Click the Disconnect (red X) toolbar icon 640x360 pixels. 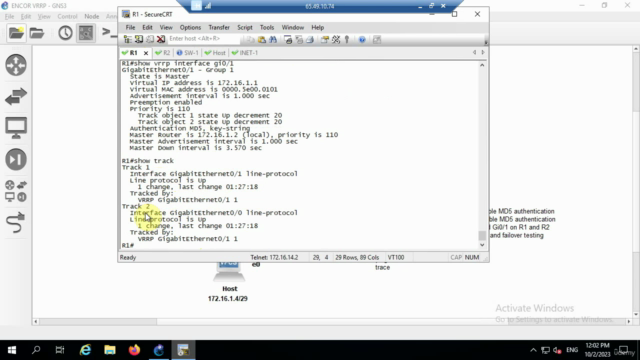[x=161, y=39]
